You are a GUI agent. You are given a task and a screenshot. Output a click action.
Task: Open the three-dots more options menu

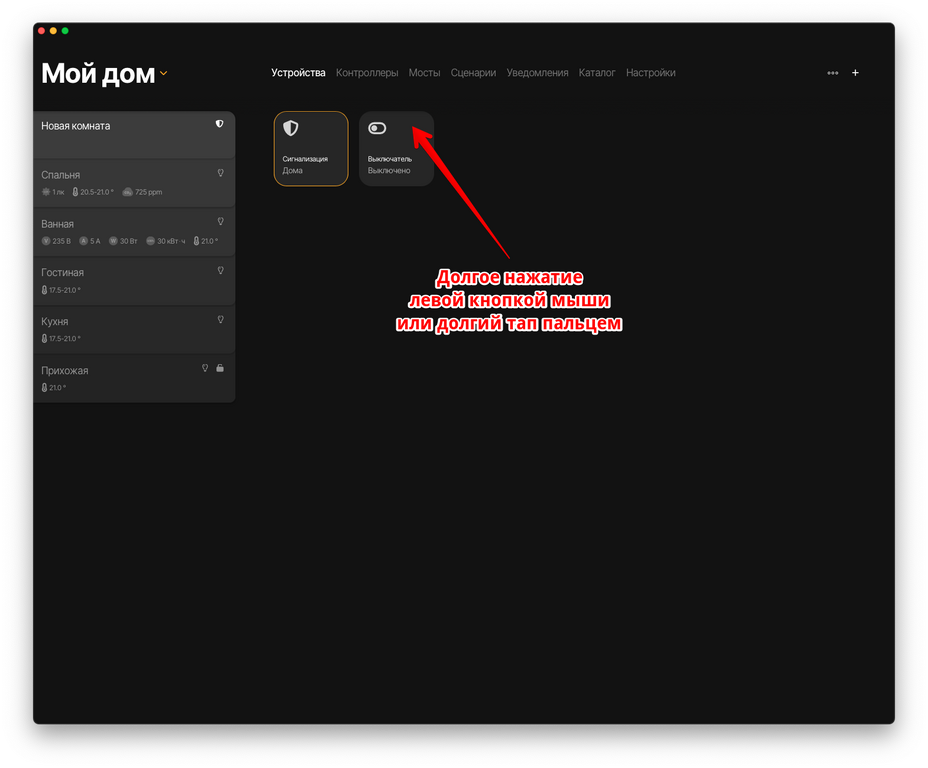tap(833, 73)
